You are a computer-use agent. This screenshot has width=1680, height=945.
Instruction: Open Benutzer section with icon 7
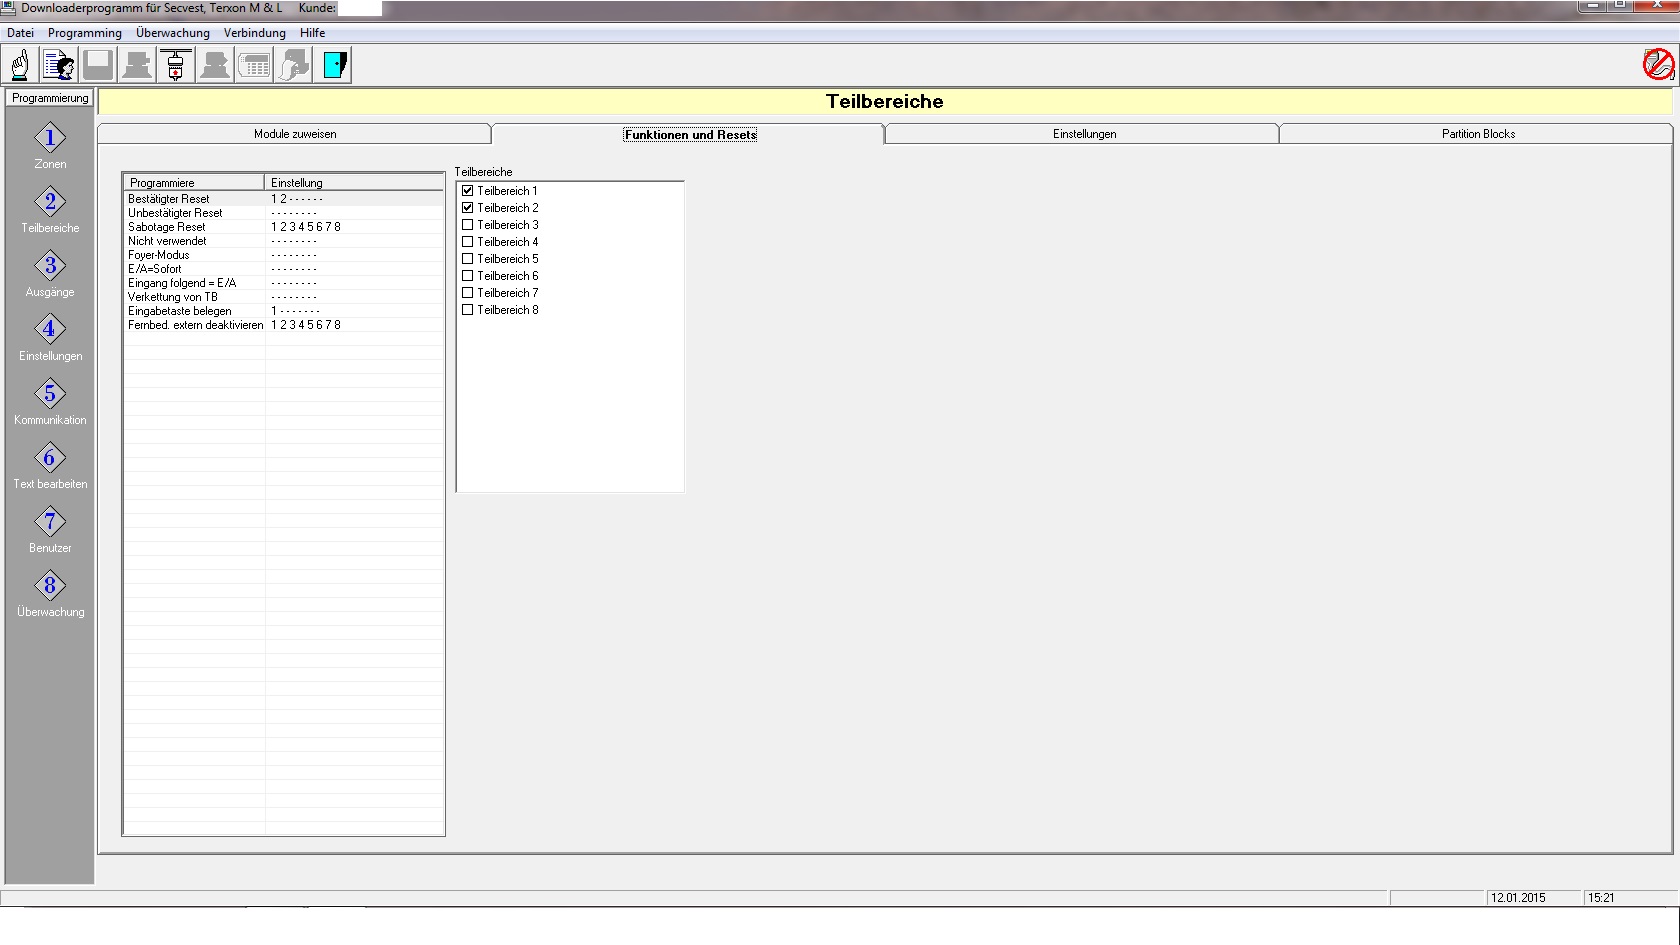point(50,522)
